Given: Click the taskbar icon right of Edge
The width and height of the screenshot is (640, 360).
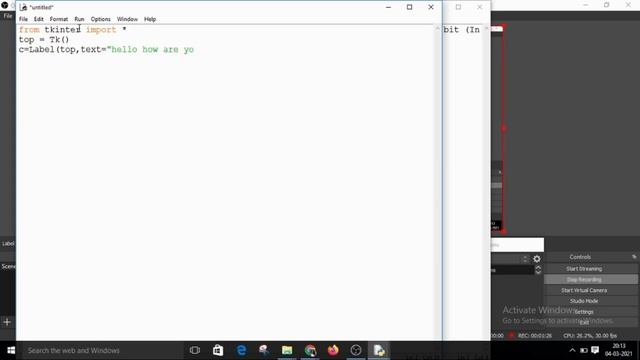Looking at the screenshot, I should tap(264, 350).
